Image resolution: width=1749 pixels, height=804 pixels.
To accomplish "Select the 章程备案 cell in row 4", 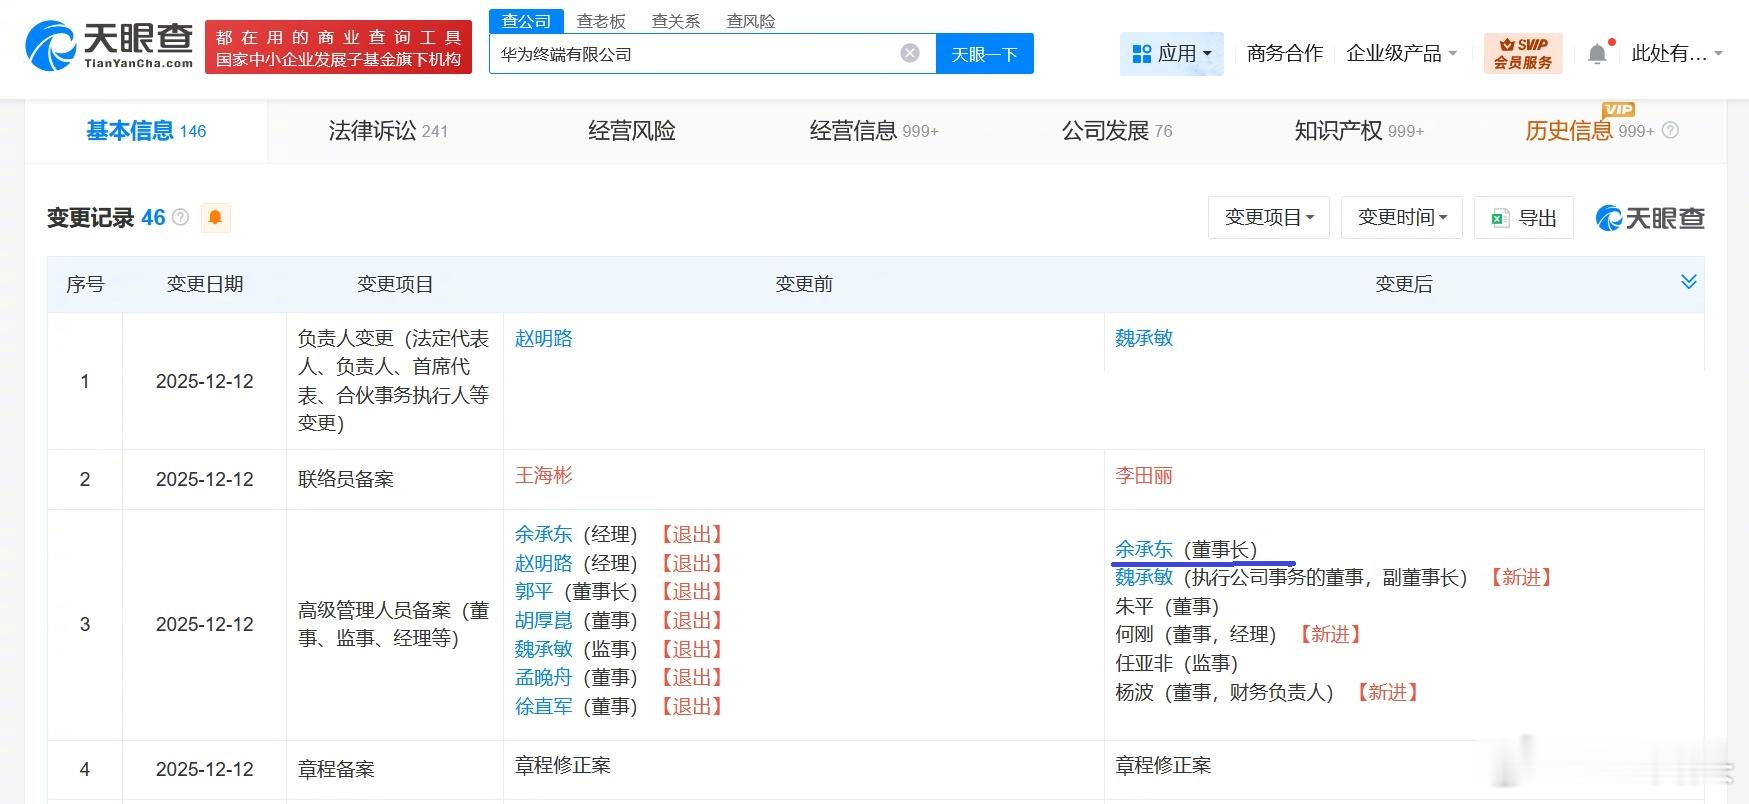I will coord(336,769).
